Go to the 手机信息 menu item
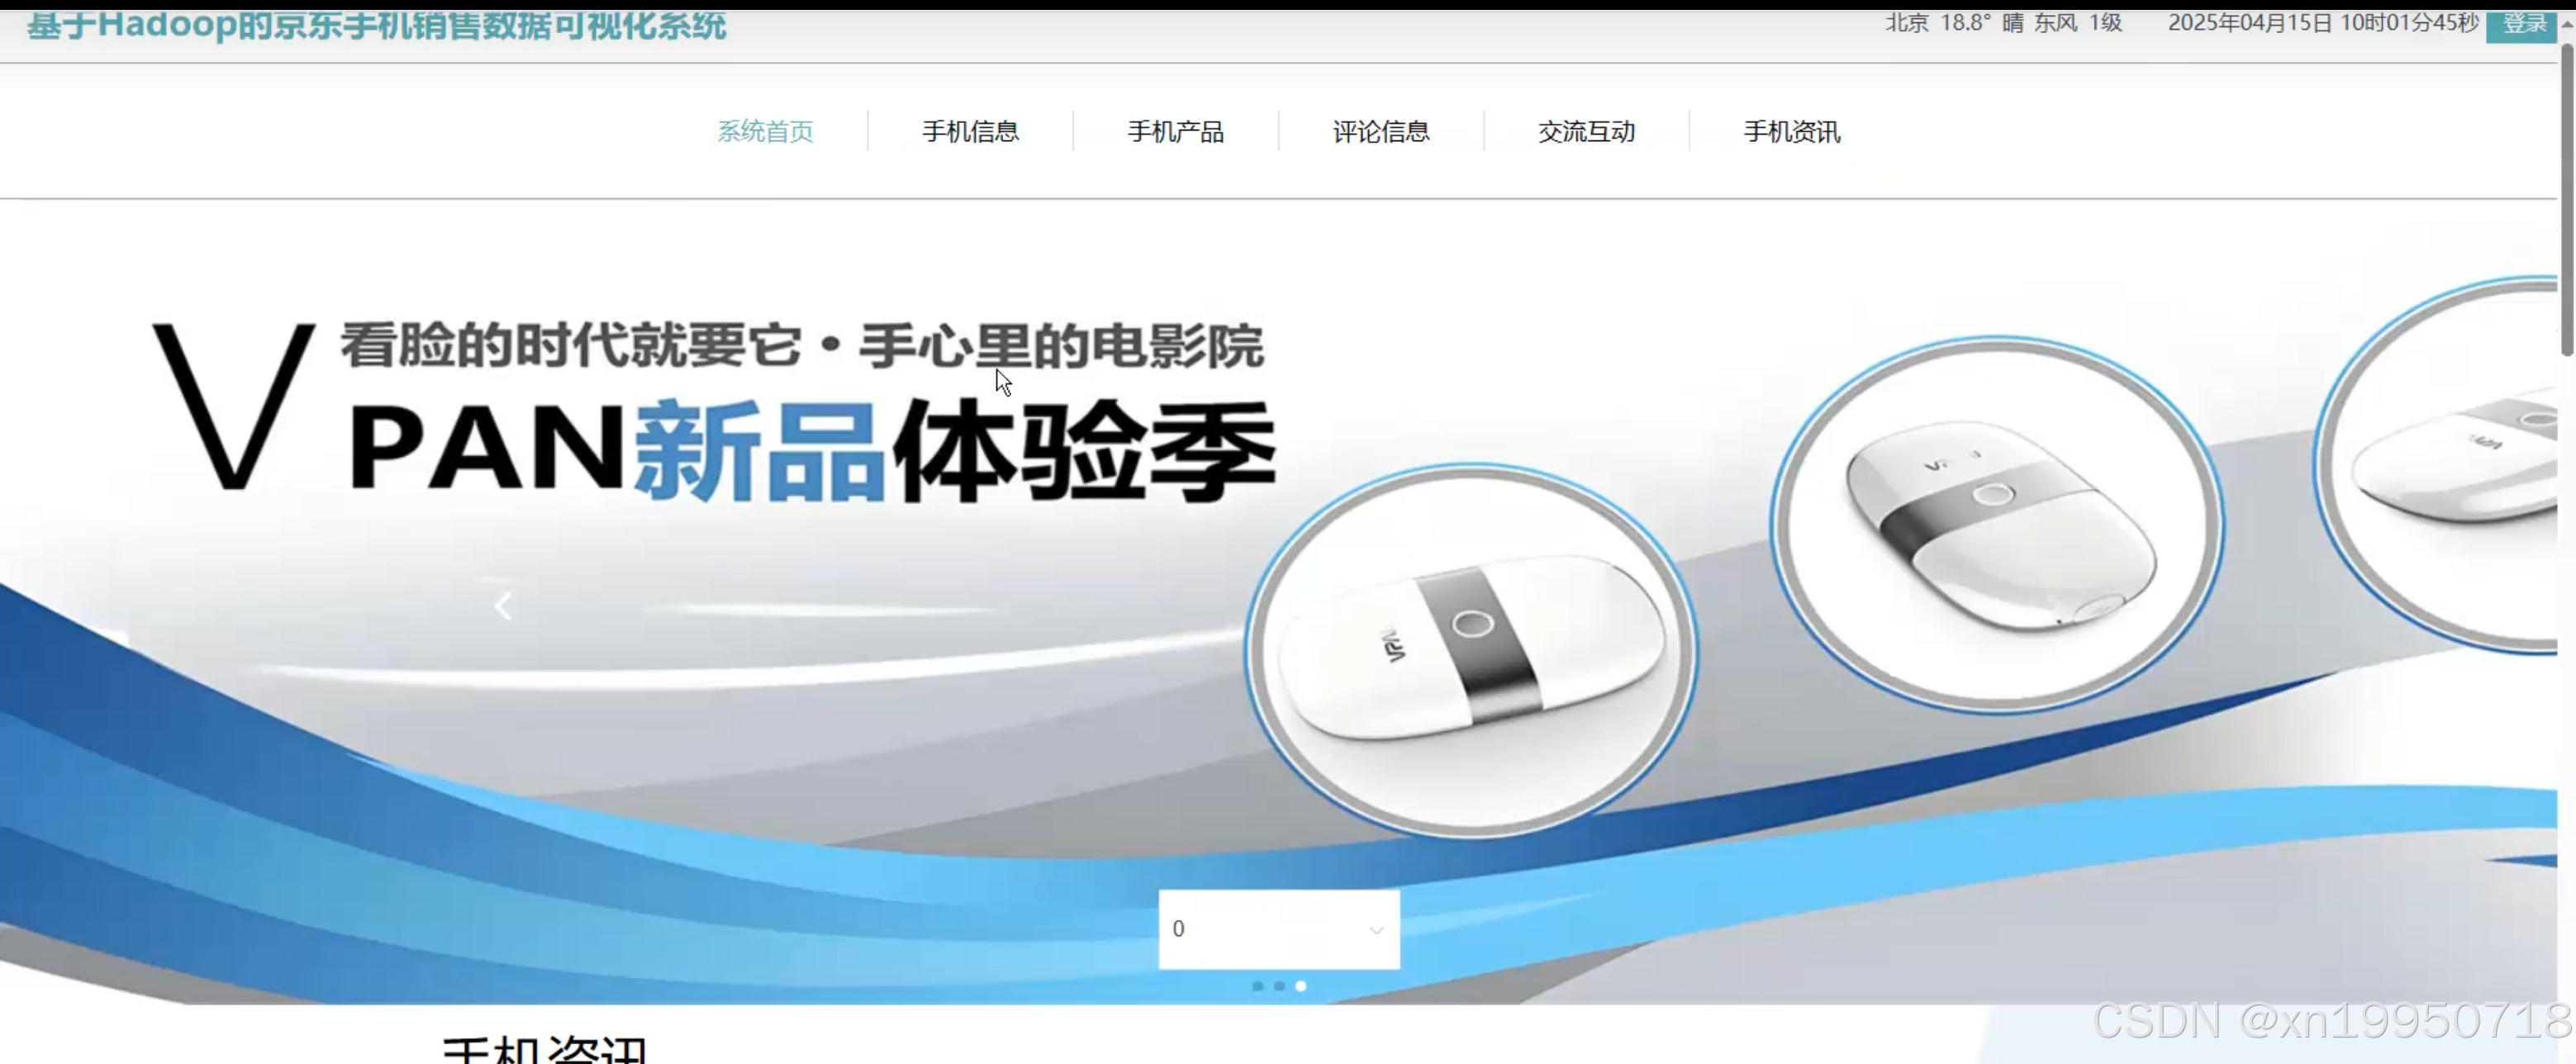The height and width of the screenshot is (1064, 2576). [970, 131]
